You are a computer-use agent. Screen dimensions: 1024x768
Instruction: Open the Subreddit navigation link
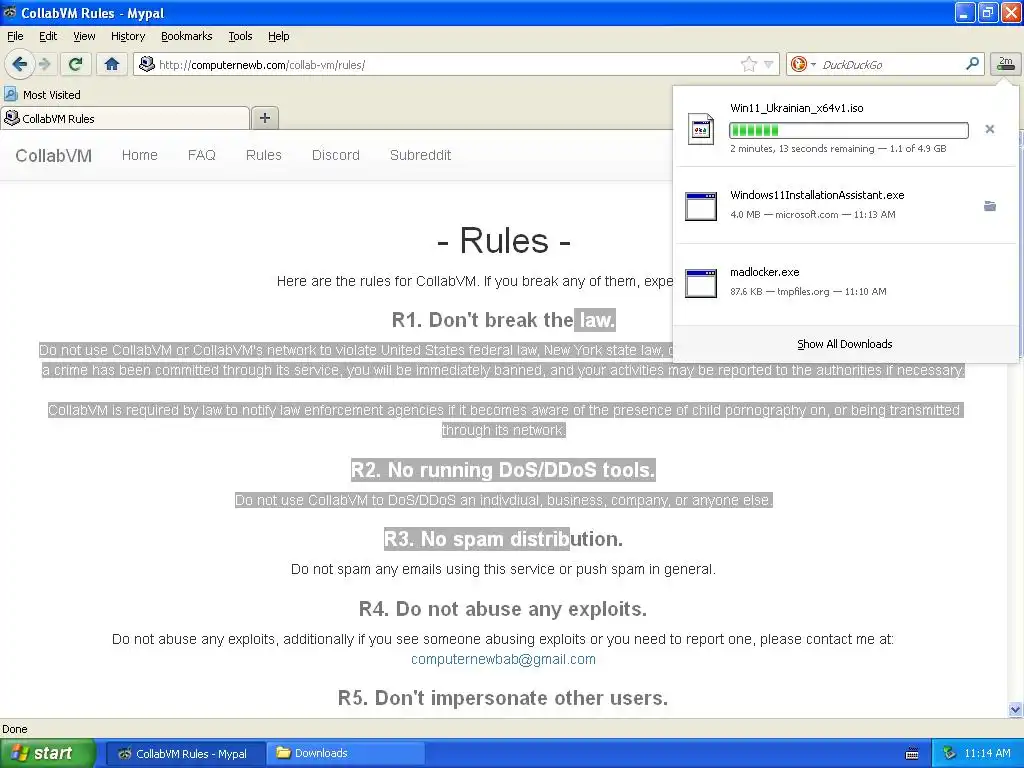[x=421, y=155]
